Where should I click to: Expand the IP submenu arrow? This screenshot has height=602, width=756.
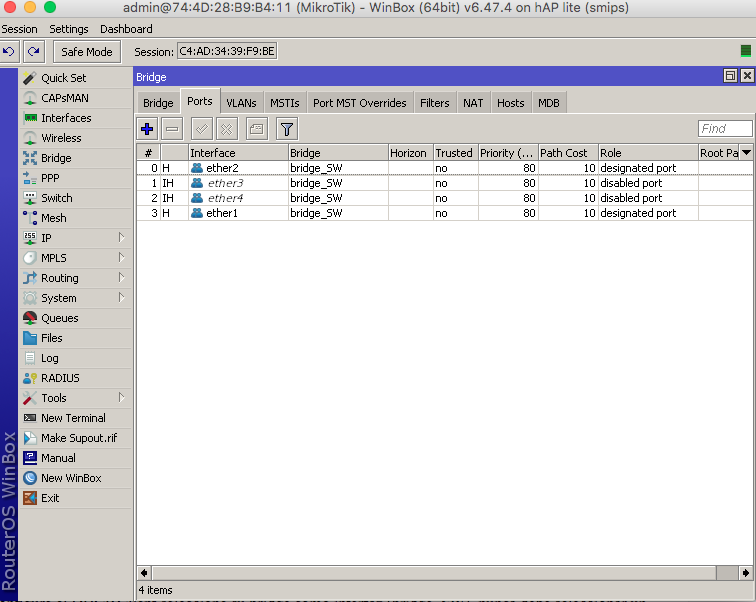coord(122,238)
